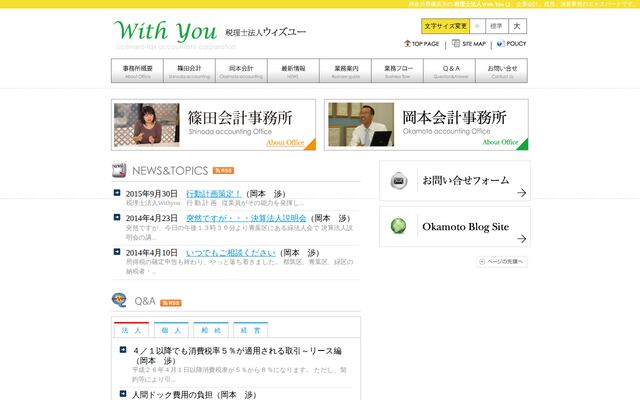The height and width of the screenshot is (400, 640).
Task: Click the SITE MAP icon
Action: click(456, 43)
